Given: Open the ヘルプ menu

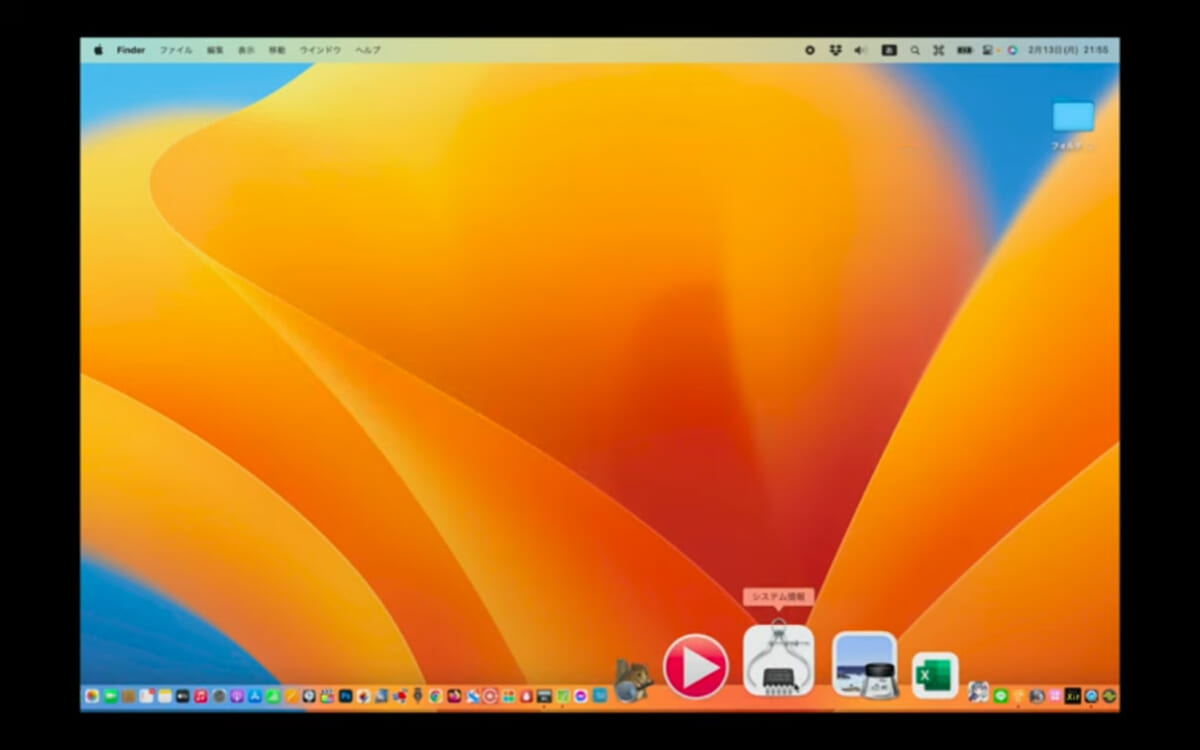Looking at the screenshot, I should 368,50.
